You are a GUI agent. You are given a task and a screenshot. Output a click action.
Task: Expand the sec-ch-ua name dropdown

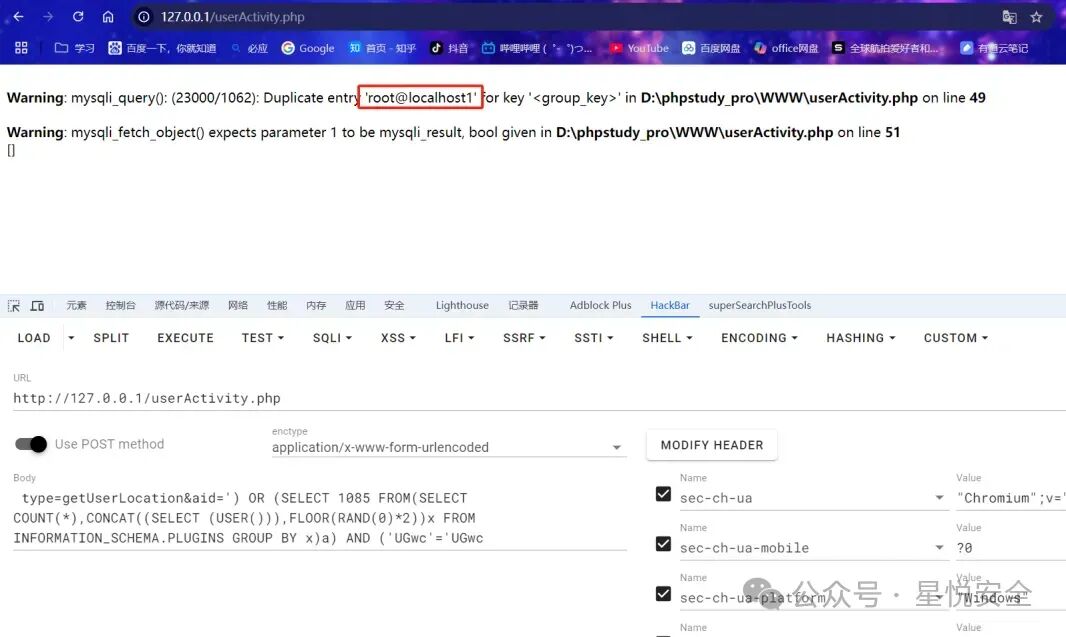click(940, 498)
